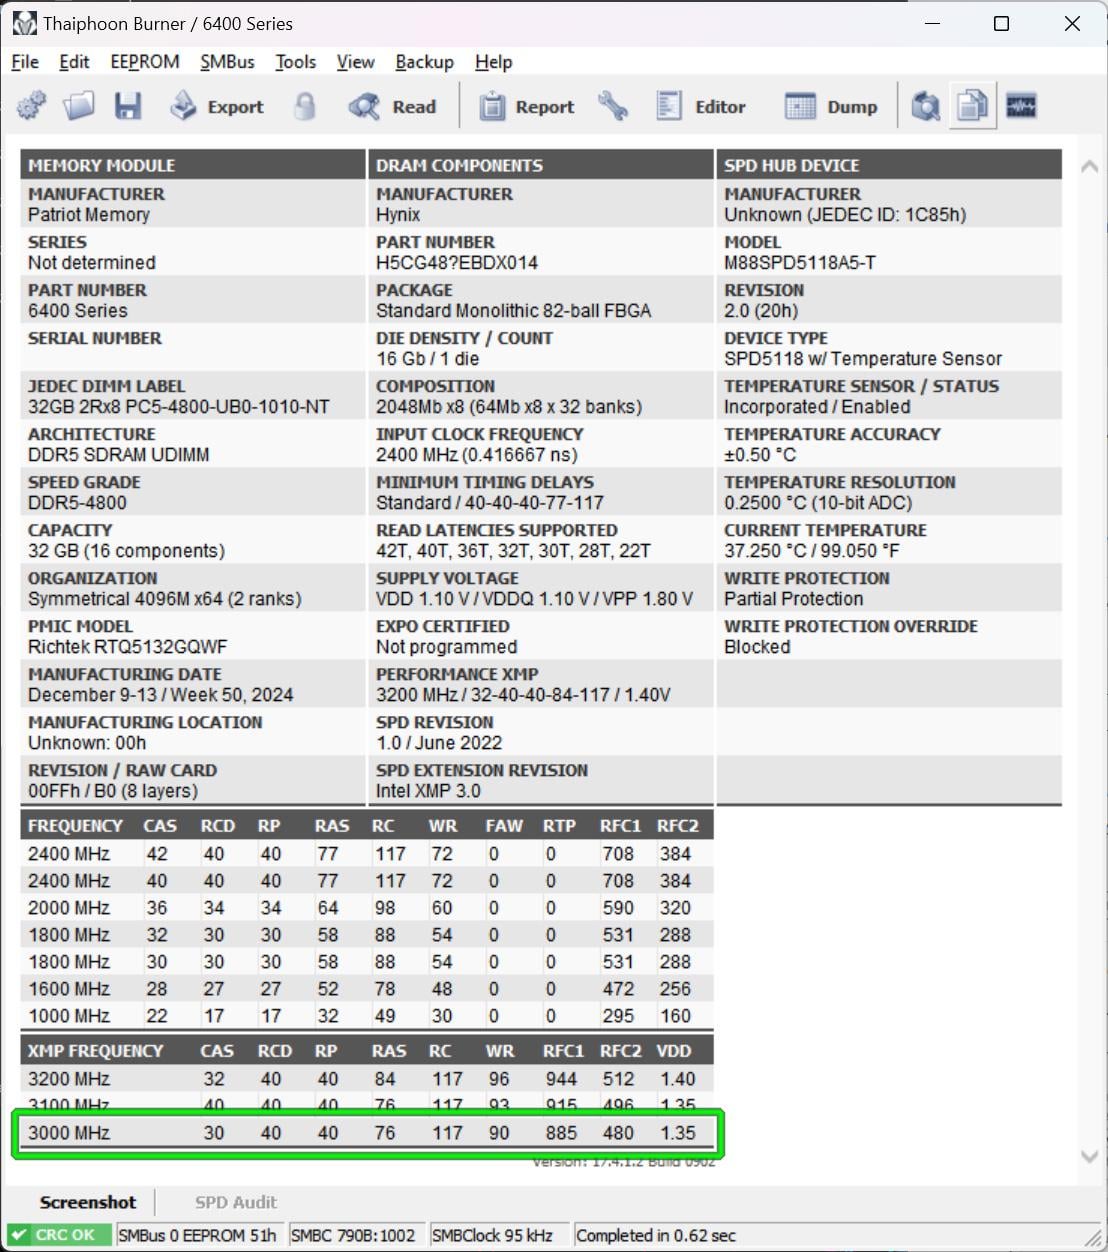Click current temperature '37.250 °C / 99.050 °F'
The image size is (1108, 1252).
click(x=812, y=551)
